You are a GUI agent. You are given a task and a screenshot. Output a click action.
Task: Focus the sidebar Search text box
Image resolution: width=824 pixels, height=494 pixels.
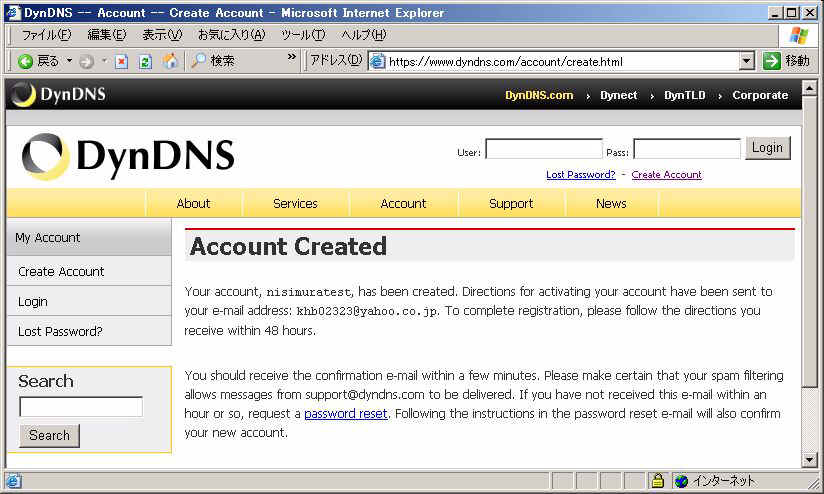coord(81,407)
